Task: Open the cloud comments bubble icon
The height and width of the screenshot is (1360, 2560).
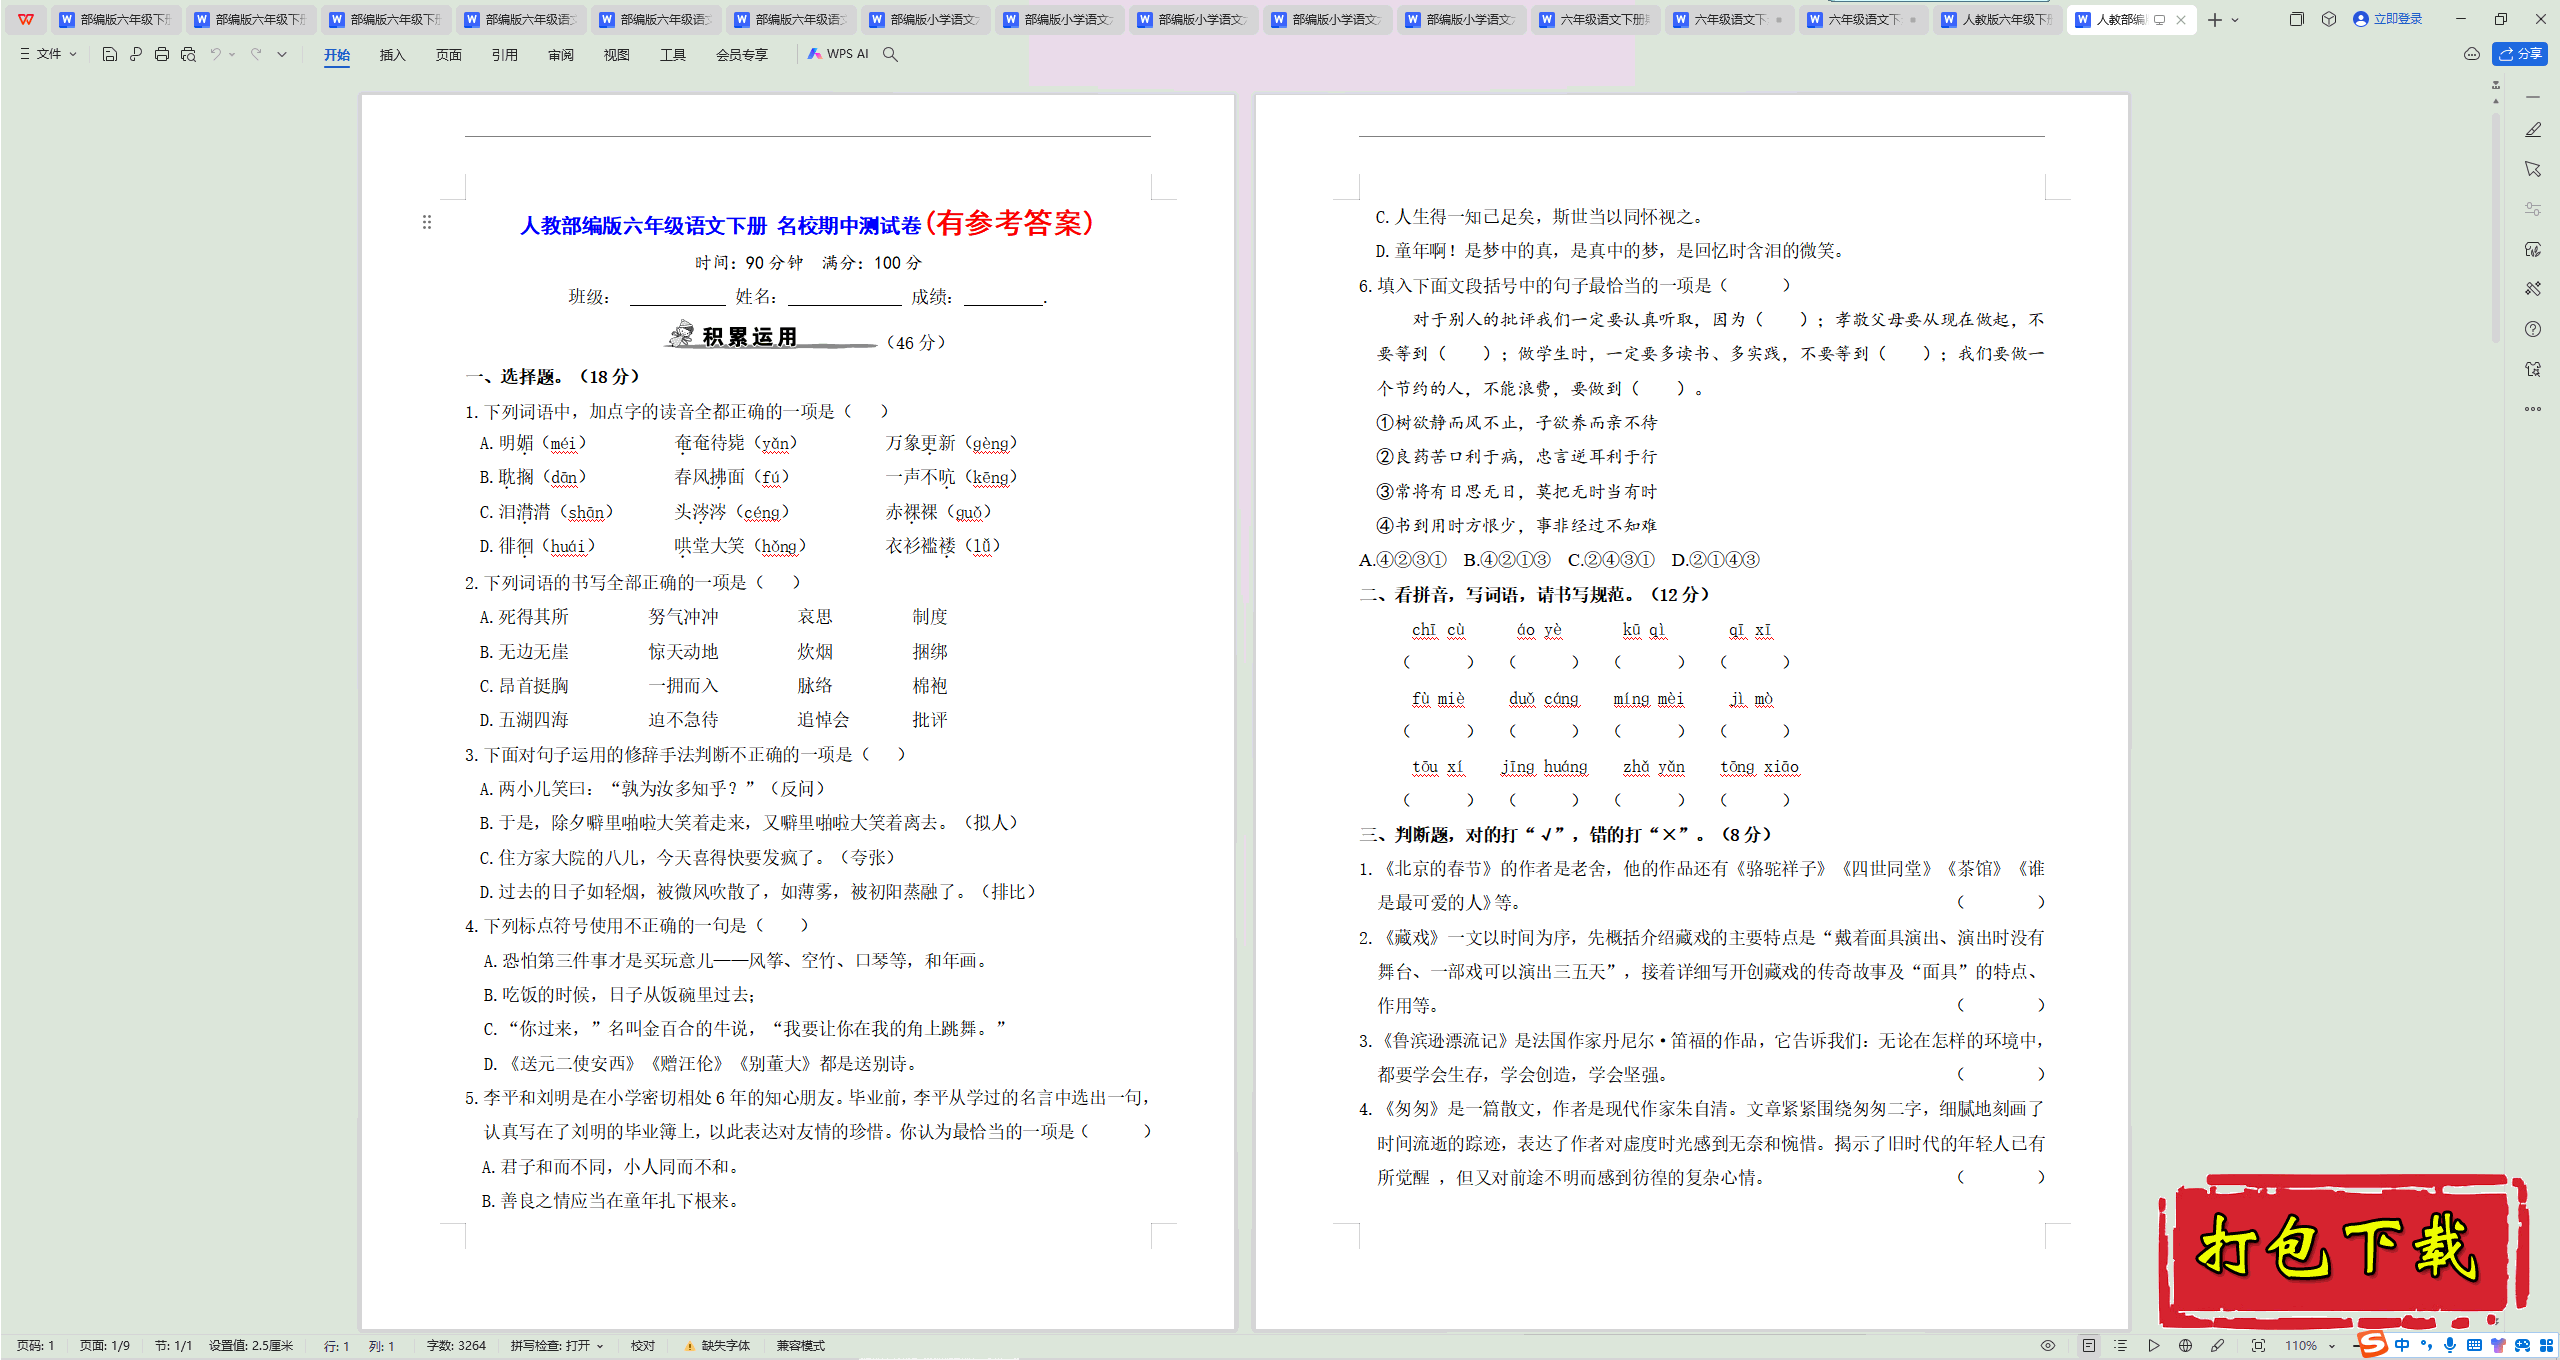Action: click(2471, 54)
